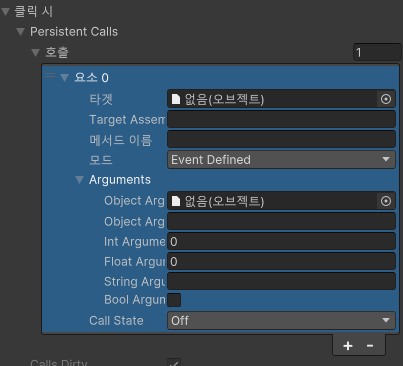Click the Call State label

(116, 321)
